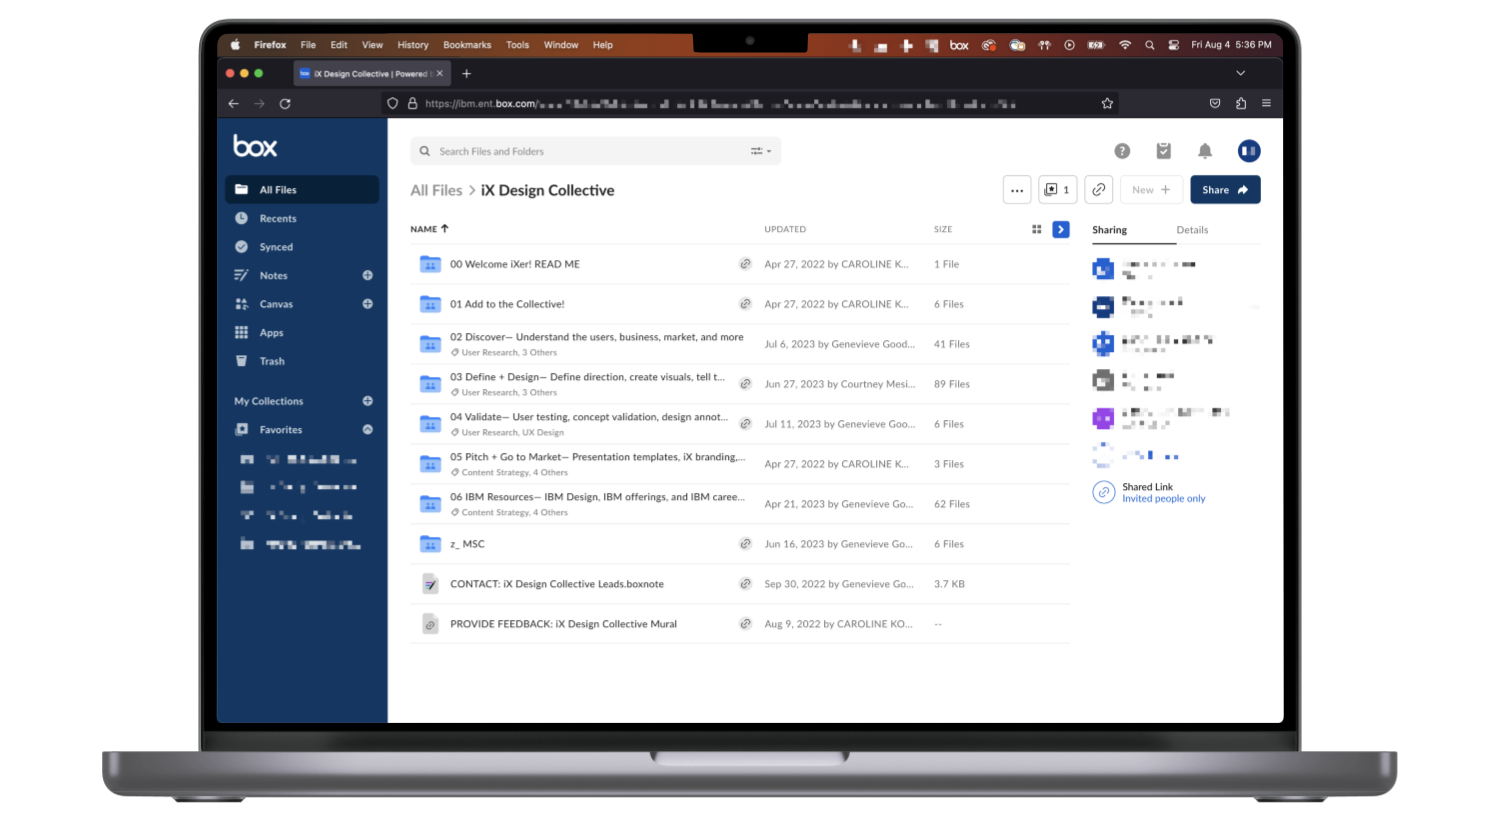Open folder 04 Validate

coord(588,417)
